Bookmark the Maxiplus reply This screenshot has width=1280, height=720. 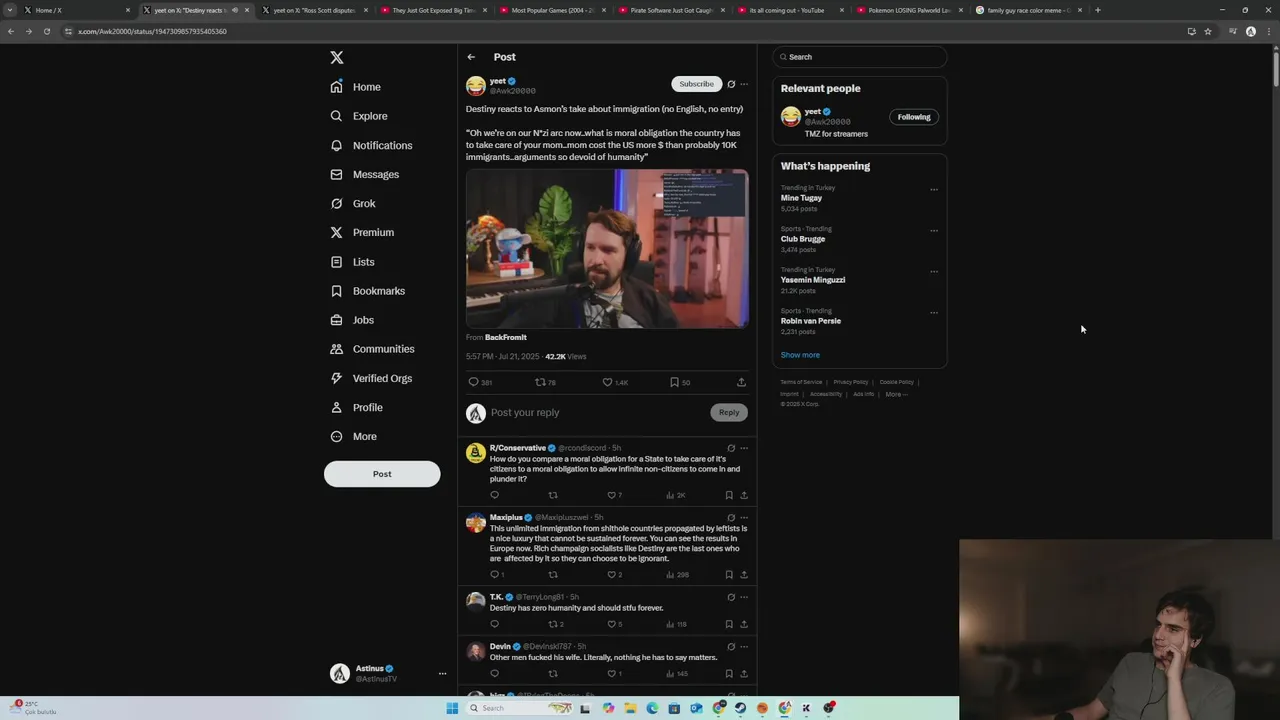729,575
